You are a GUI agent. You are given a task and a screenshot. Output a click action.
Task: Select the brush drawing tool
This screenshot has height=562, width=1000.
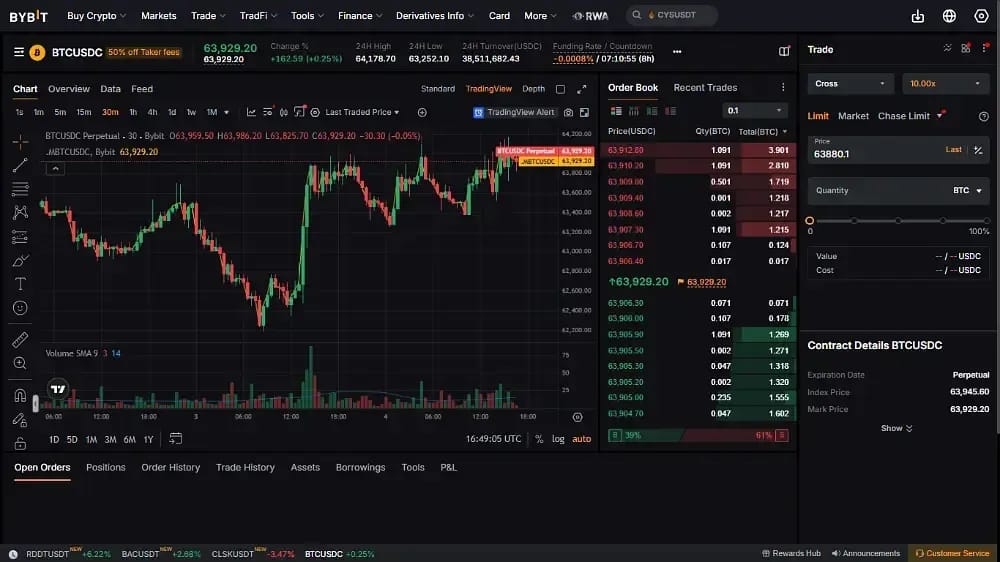coord(20,260)
